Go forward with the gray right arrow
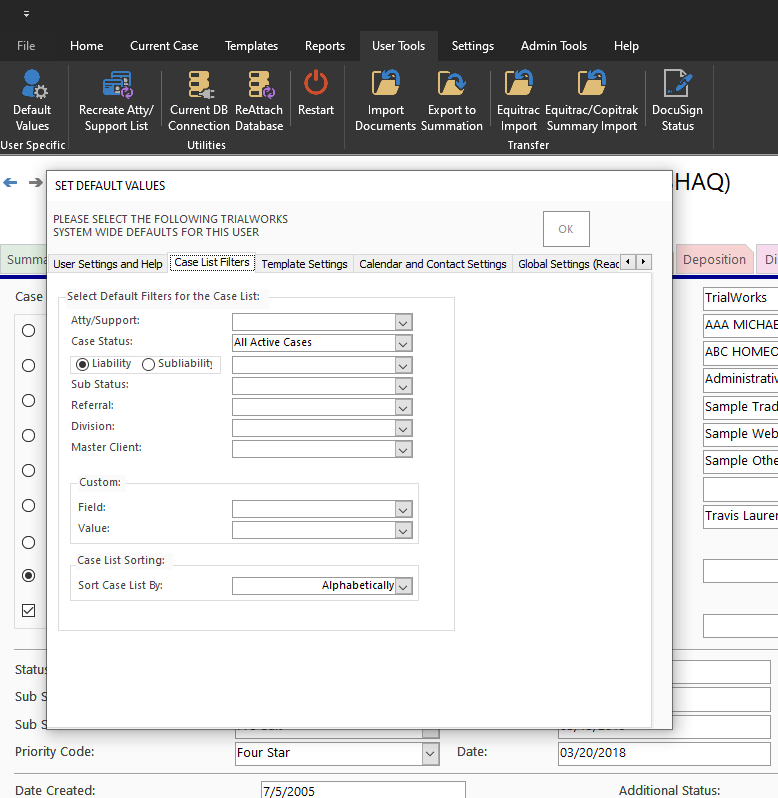The width and height of the screenshot is (778, 798). pos(36,183)
